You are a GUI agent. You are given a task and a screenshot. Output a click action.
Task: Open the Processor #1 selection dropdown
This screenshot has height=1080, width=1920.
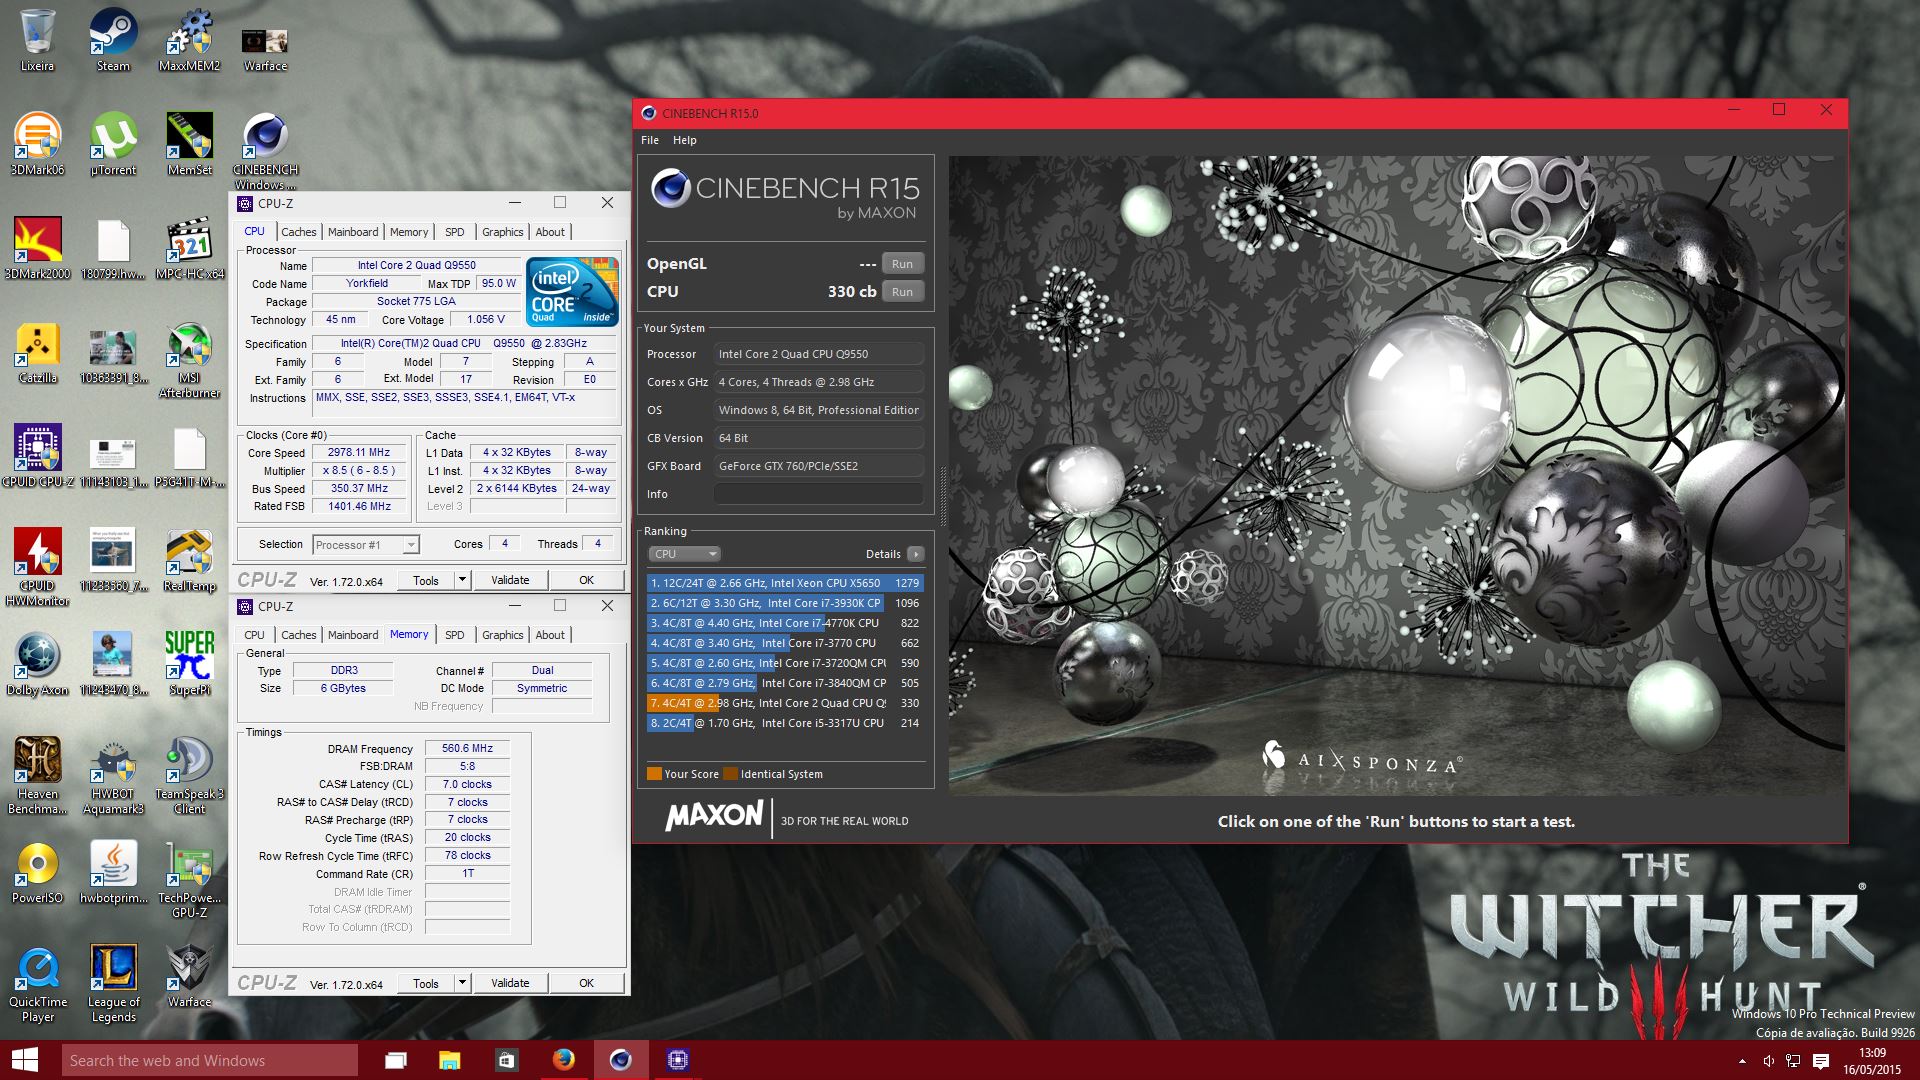click(366, 545)
